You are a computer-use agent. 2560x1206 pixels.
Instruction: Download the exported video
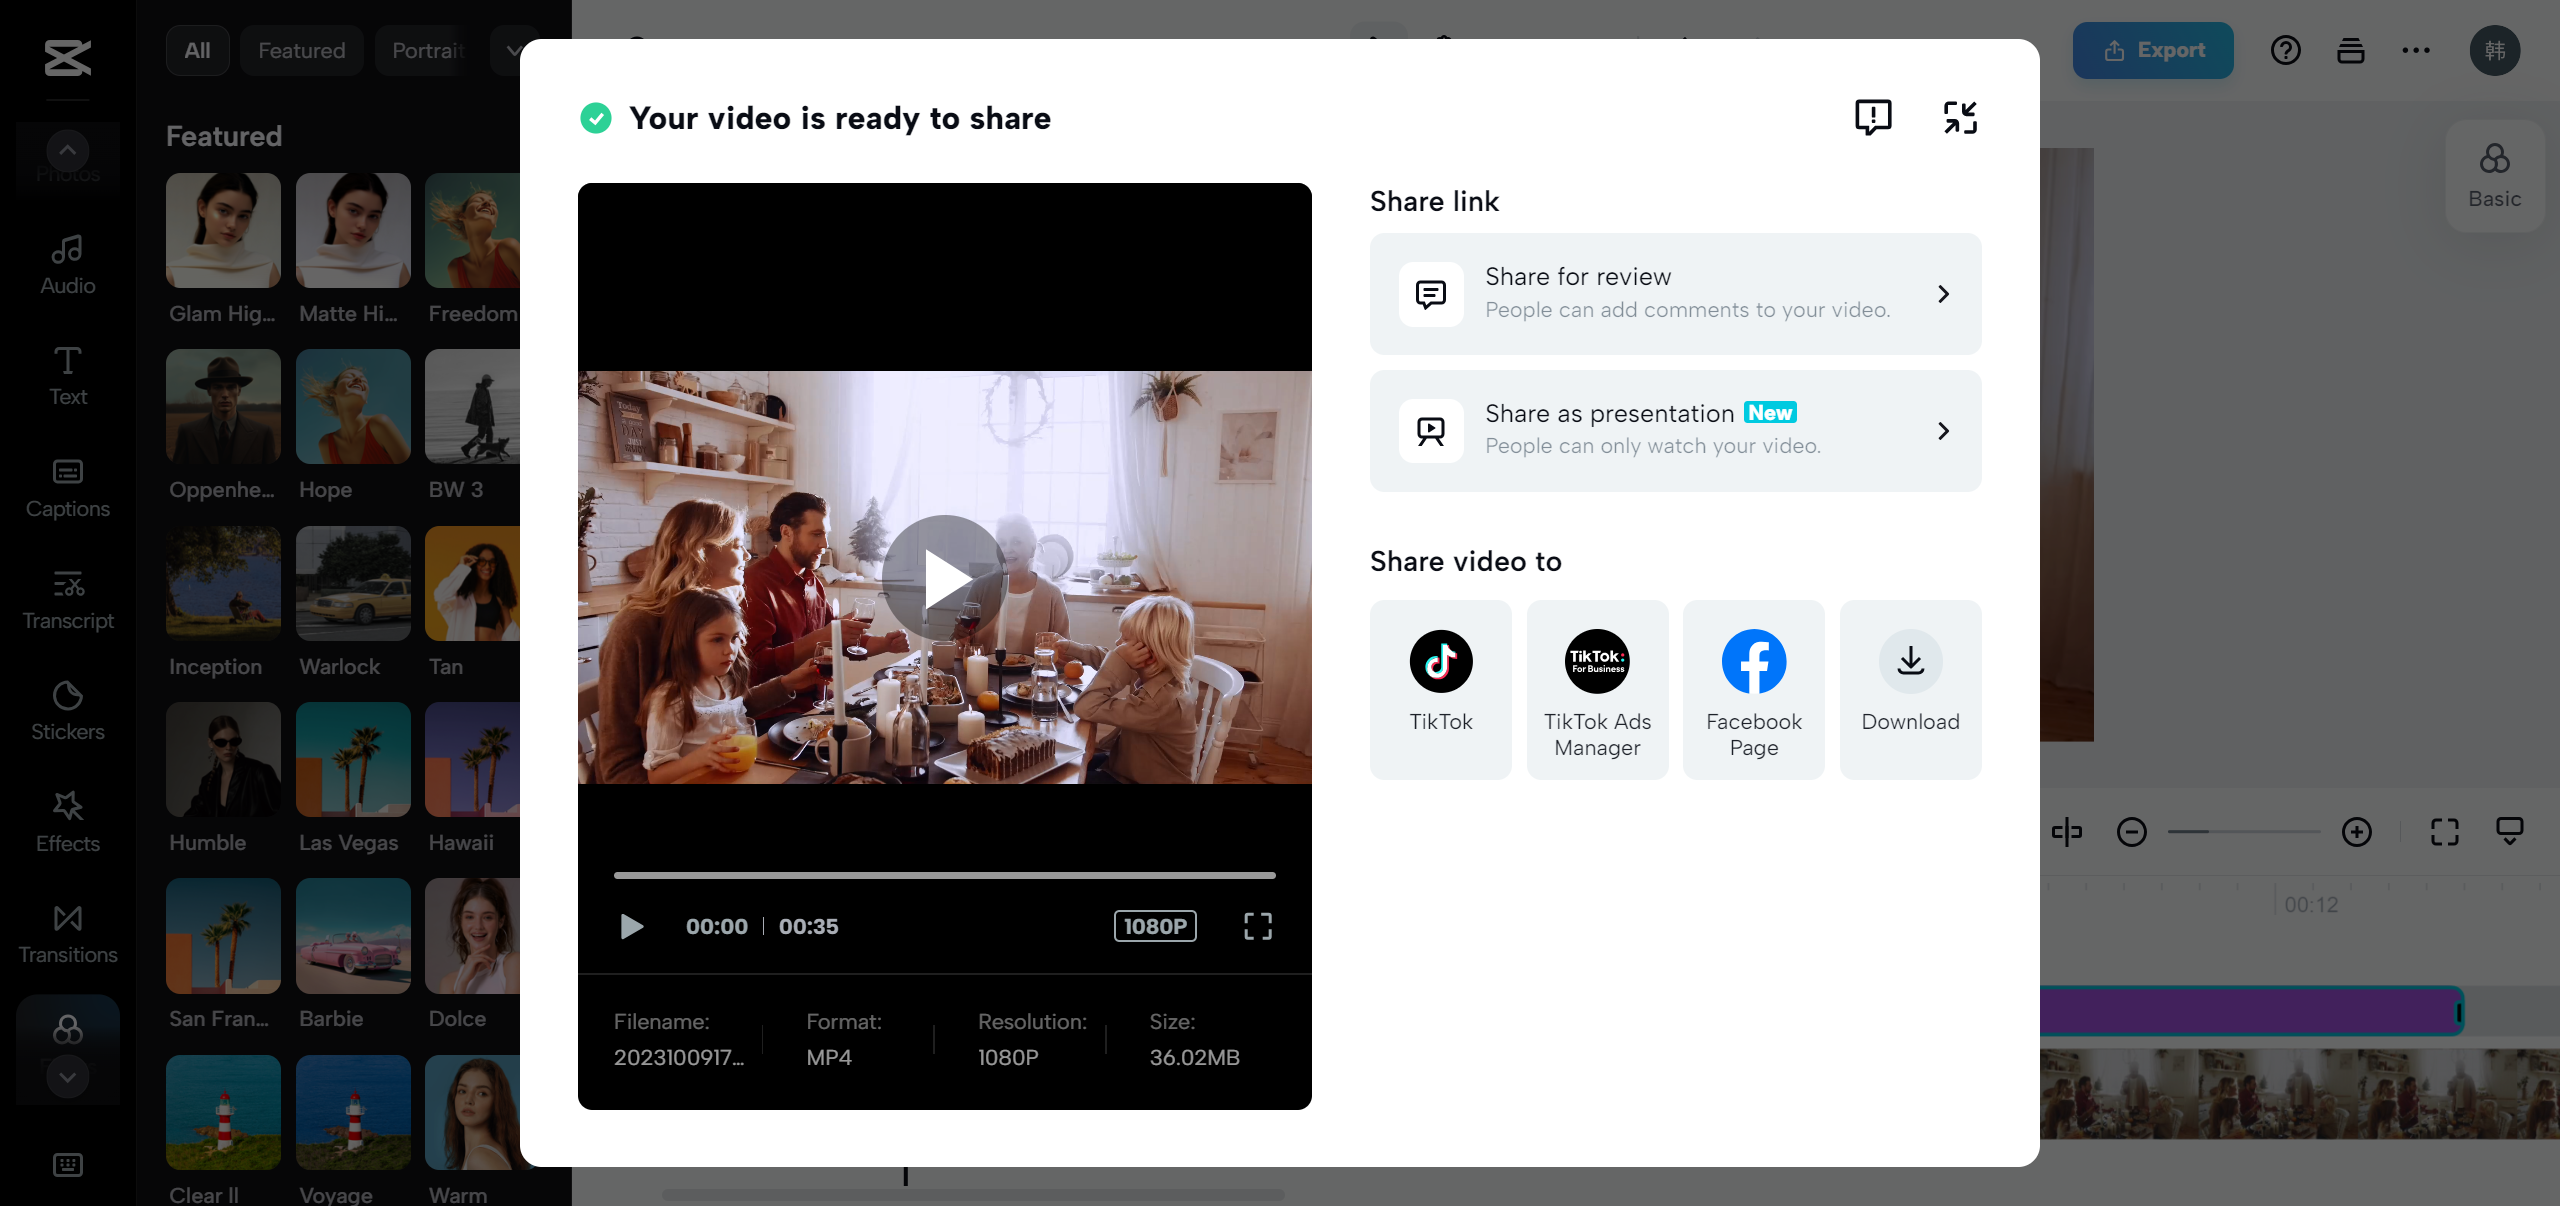click(x=1909, y=689)
